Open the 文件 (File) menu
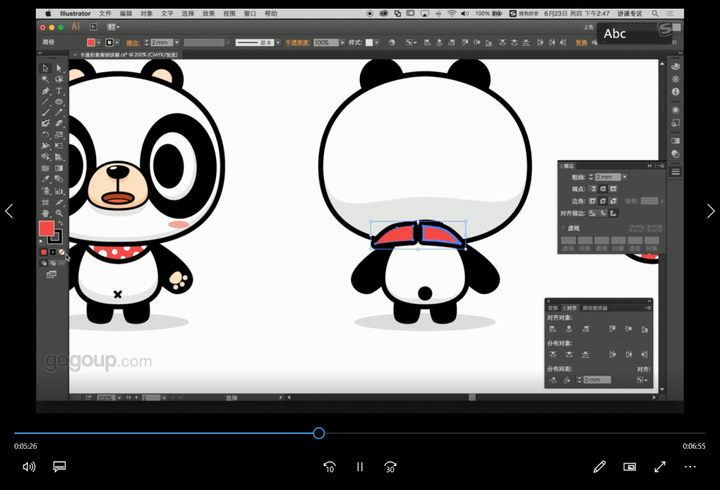This screenshot has height=490, width=720. 105,13
